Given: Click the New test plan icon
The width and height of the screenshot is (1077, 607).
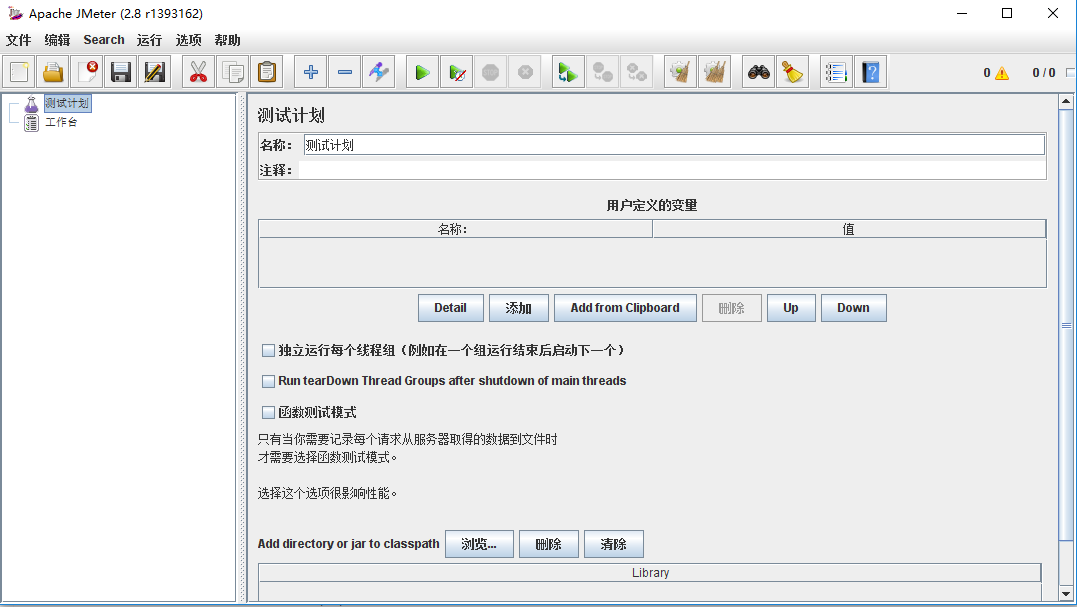Looking at the screenshot, I should [x=19, y=72].
